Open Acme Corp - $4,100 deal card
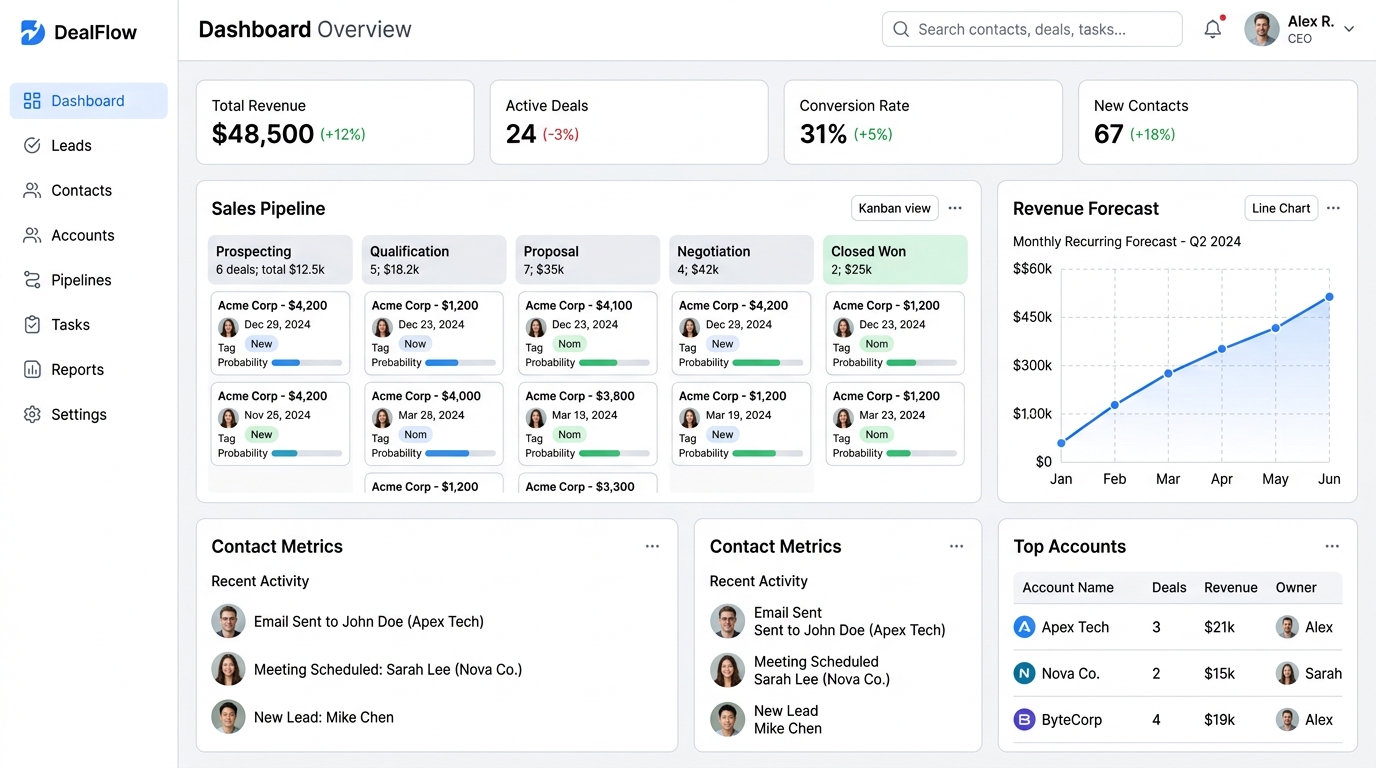 588,333
